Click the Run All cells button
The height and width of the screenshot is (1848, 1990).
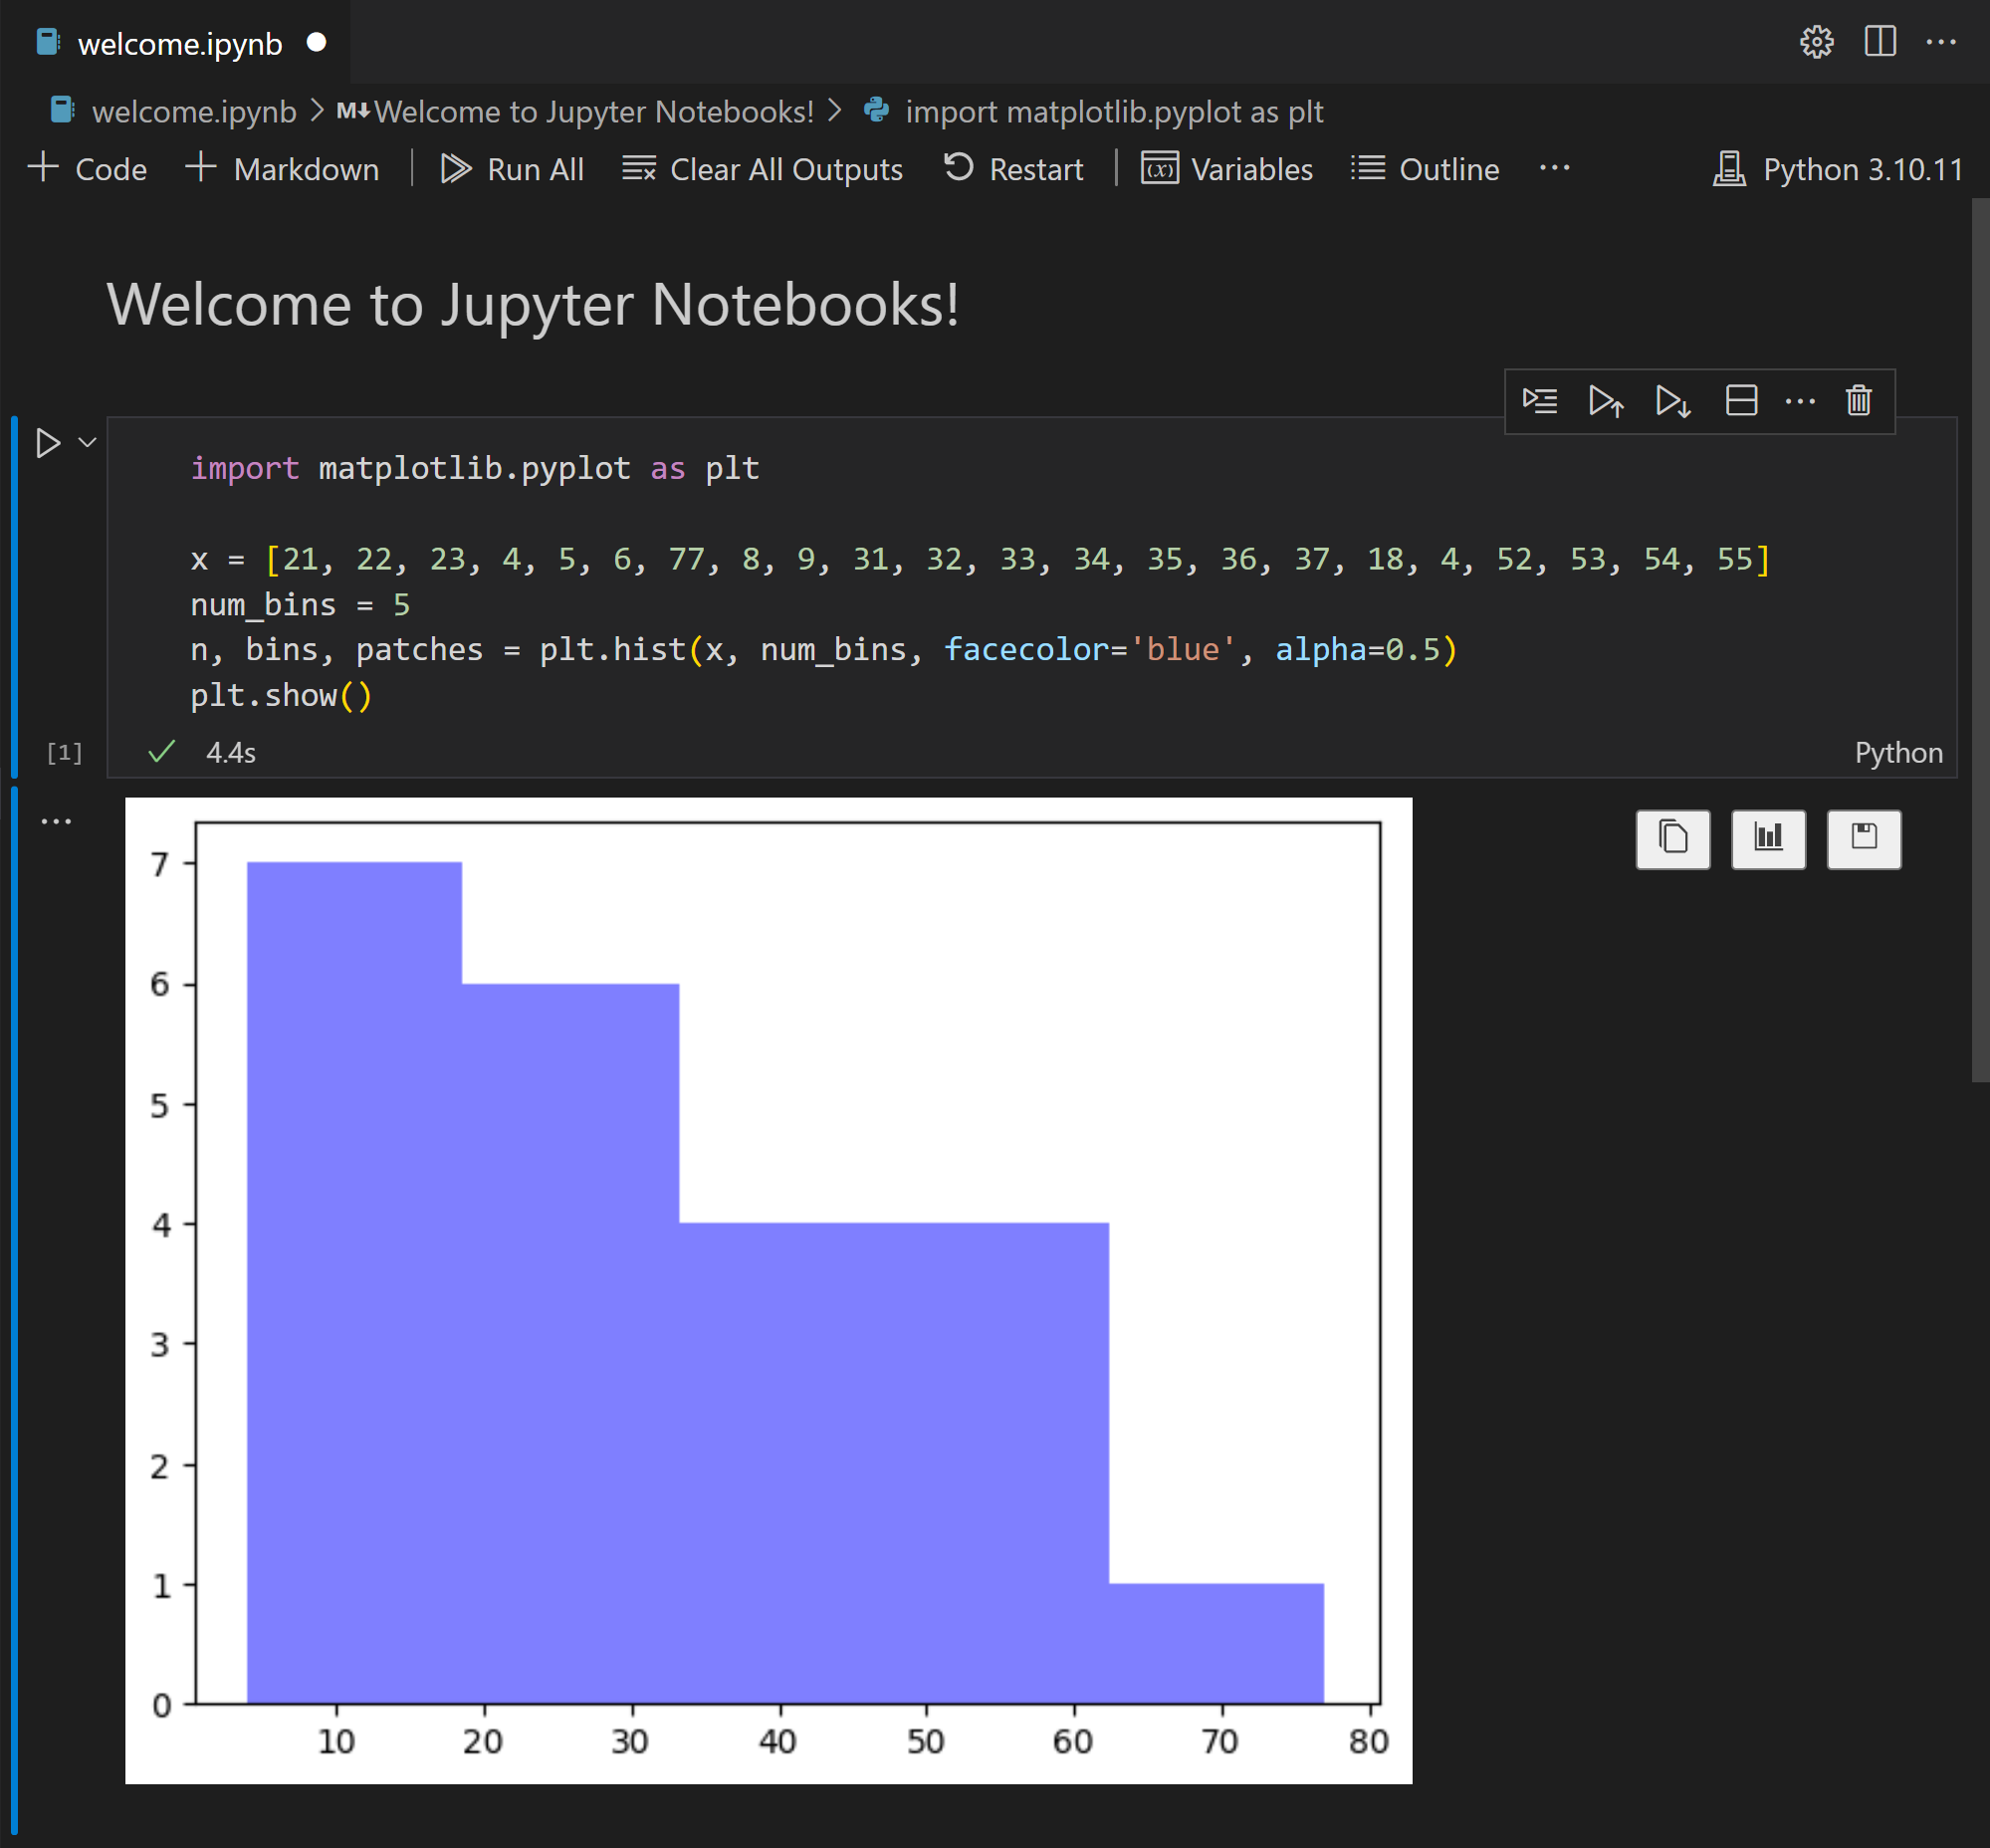[511, 166]
